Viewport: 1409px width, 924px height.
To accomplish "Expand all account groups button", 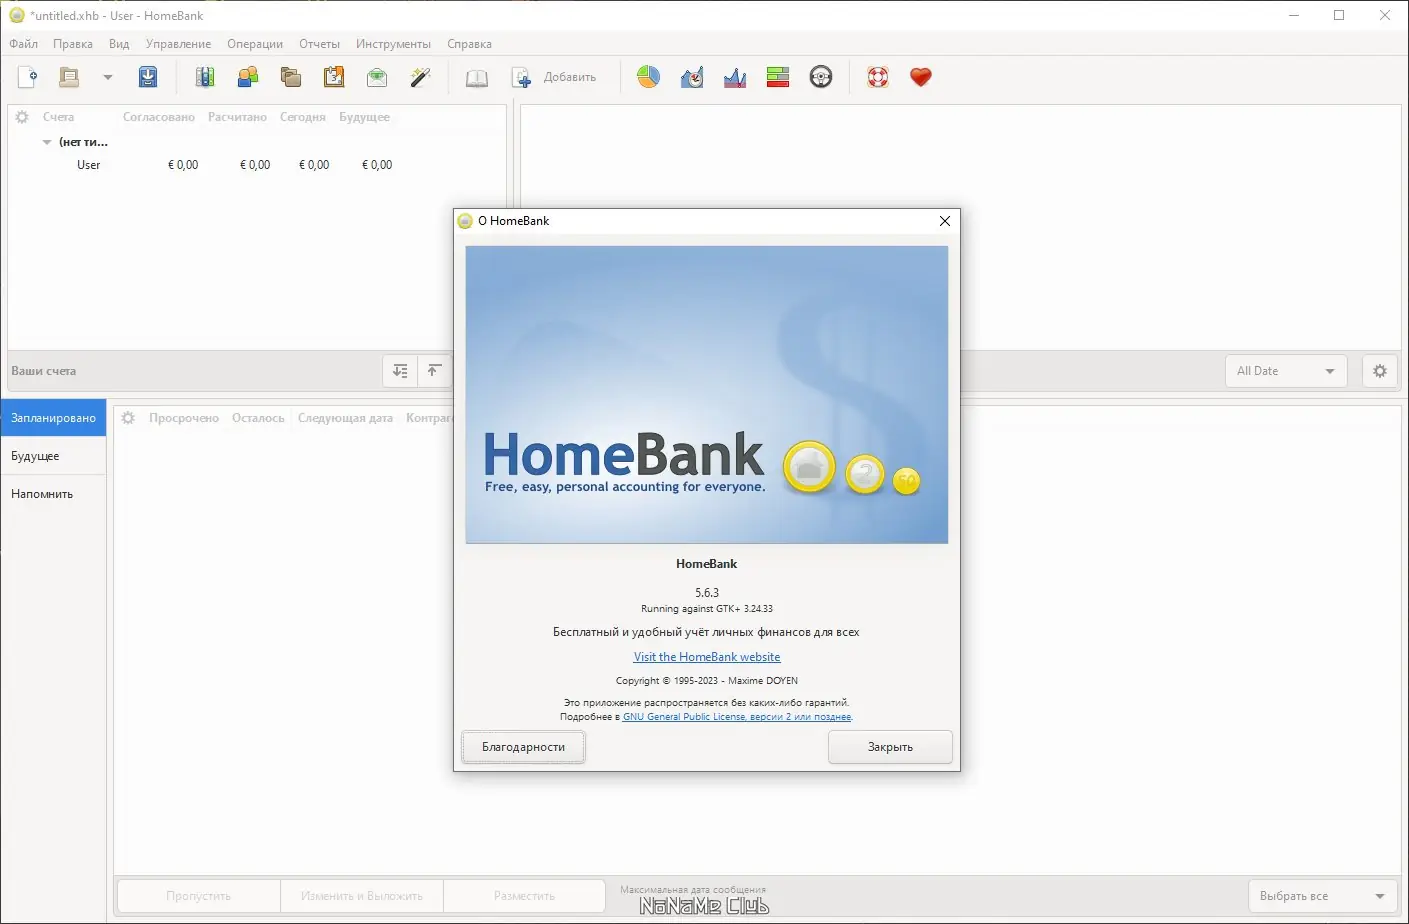I will pyautogui.click(x=400, y=371).
